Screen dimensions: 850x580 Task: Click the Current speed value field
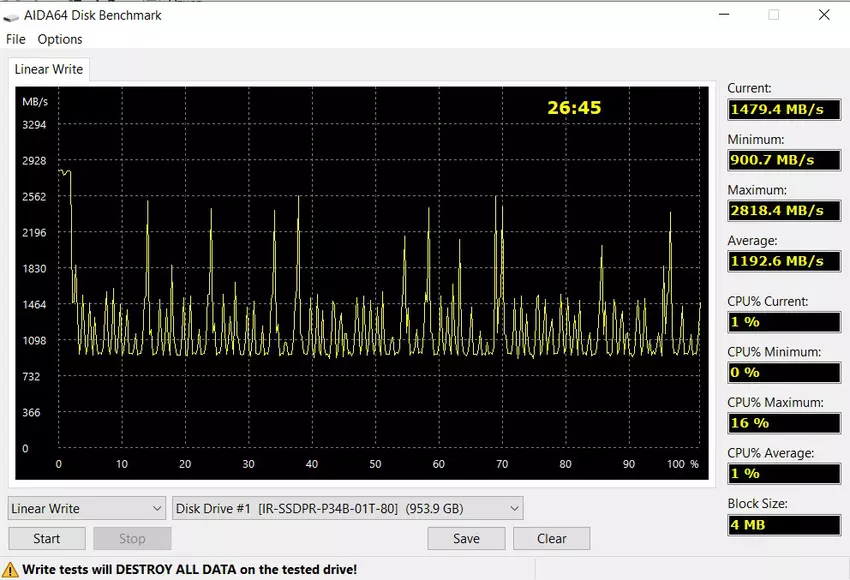(783, 109)
